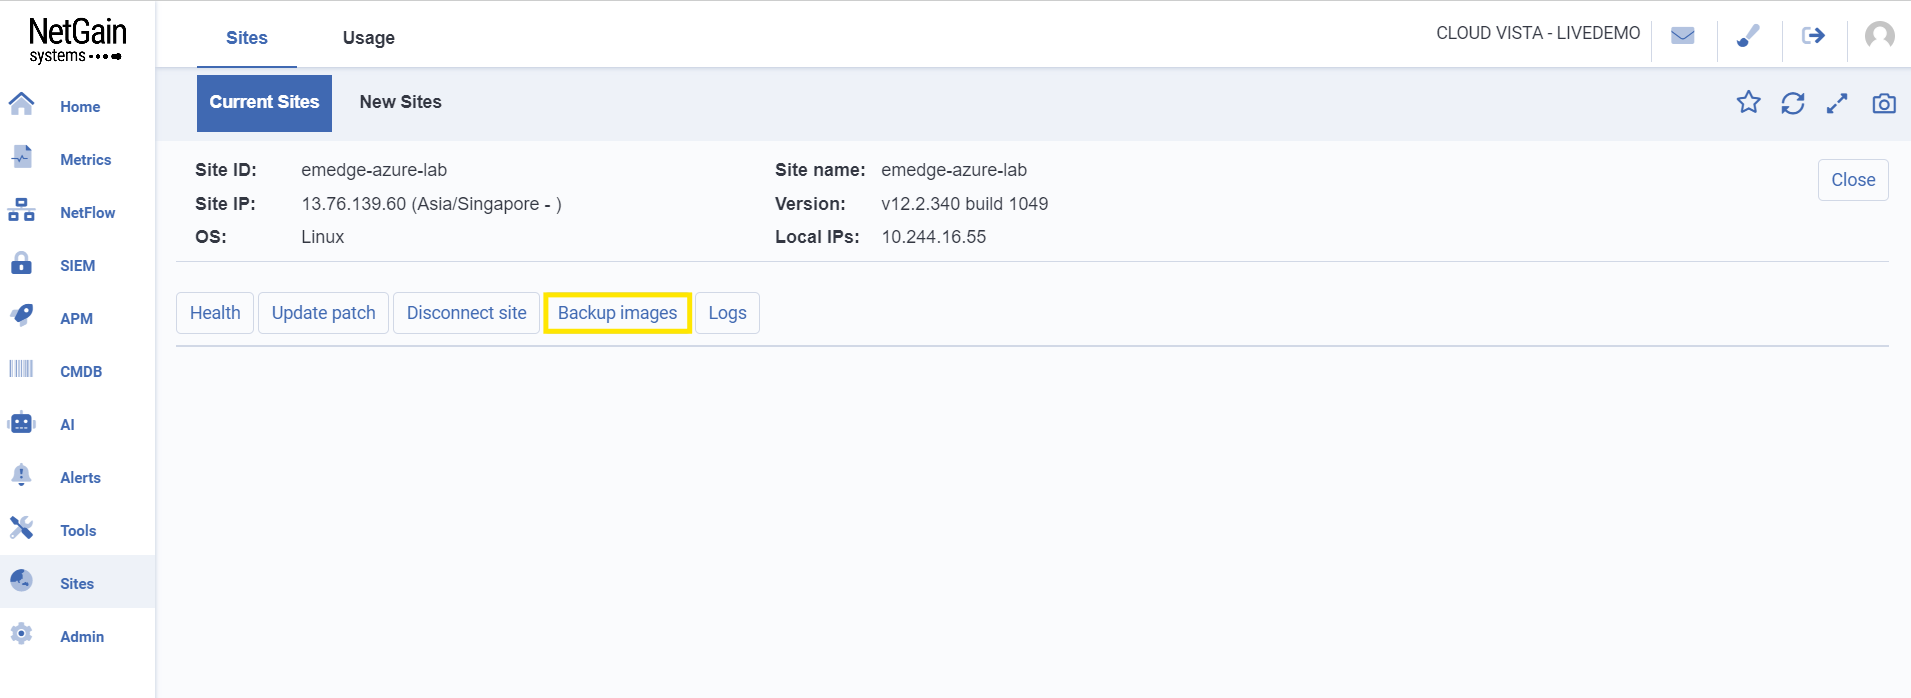1911x698 pixels.
Task: Click the Sites globe icon
Action: (21, 581)
